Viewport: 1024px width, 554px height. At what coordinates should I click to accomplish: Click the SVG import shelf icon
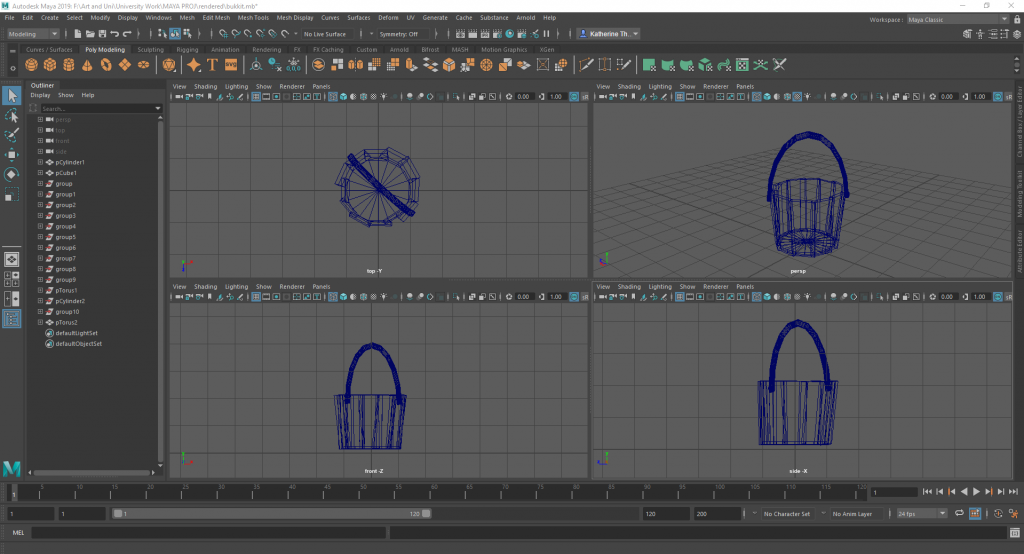[231, 65]
